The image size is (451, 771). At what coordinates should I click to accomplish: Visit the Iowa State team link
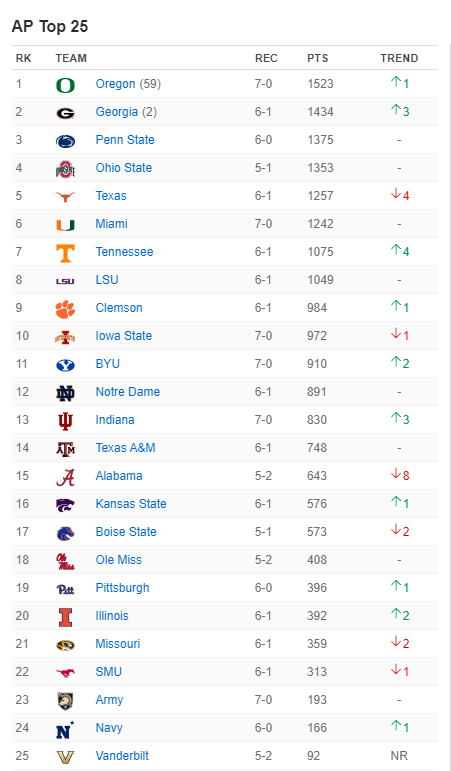(123, 336)
